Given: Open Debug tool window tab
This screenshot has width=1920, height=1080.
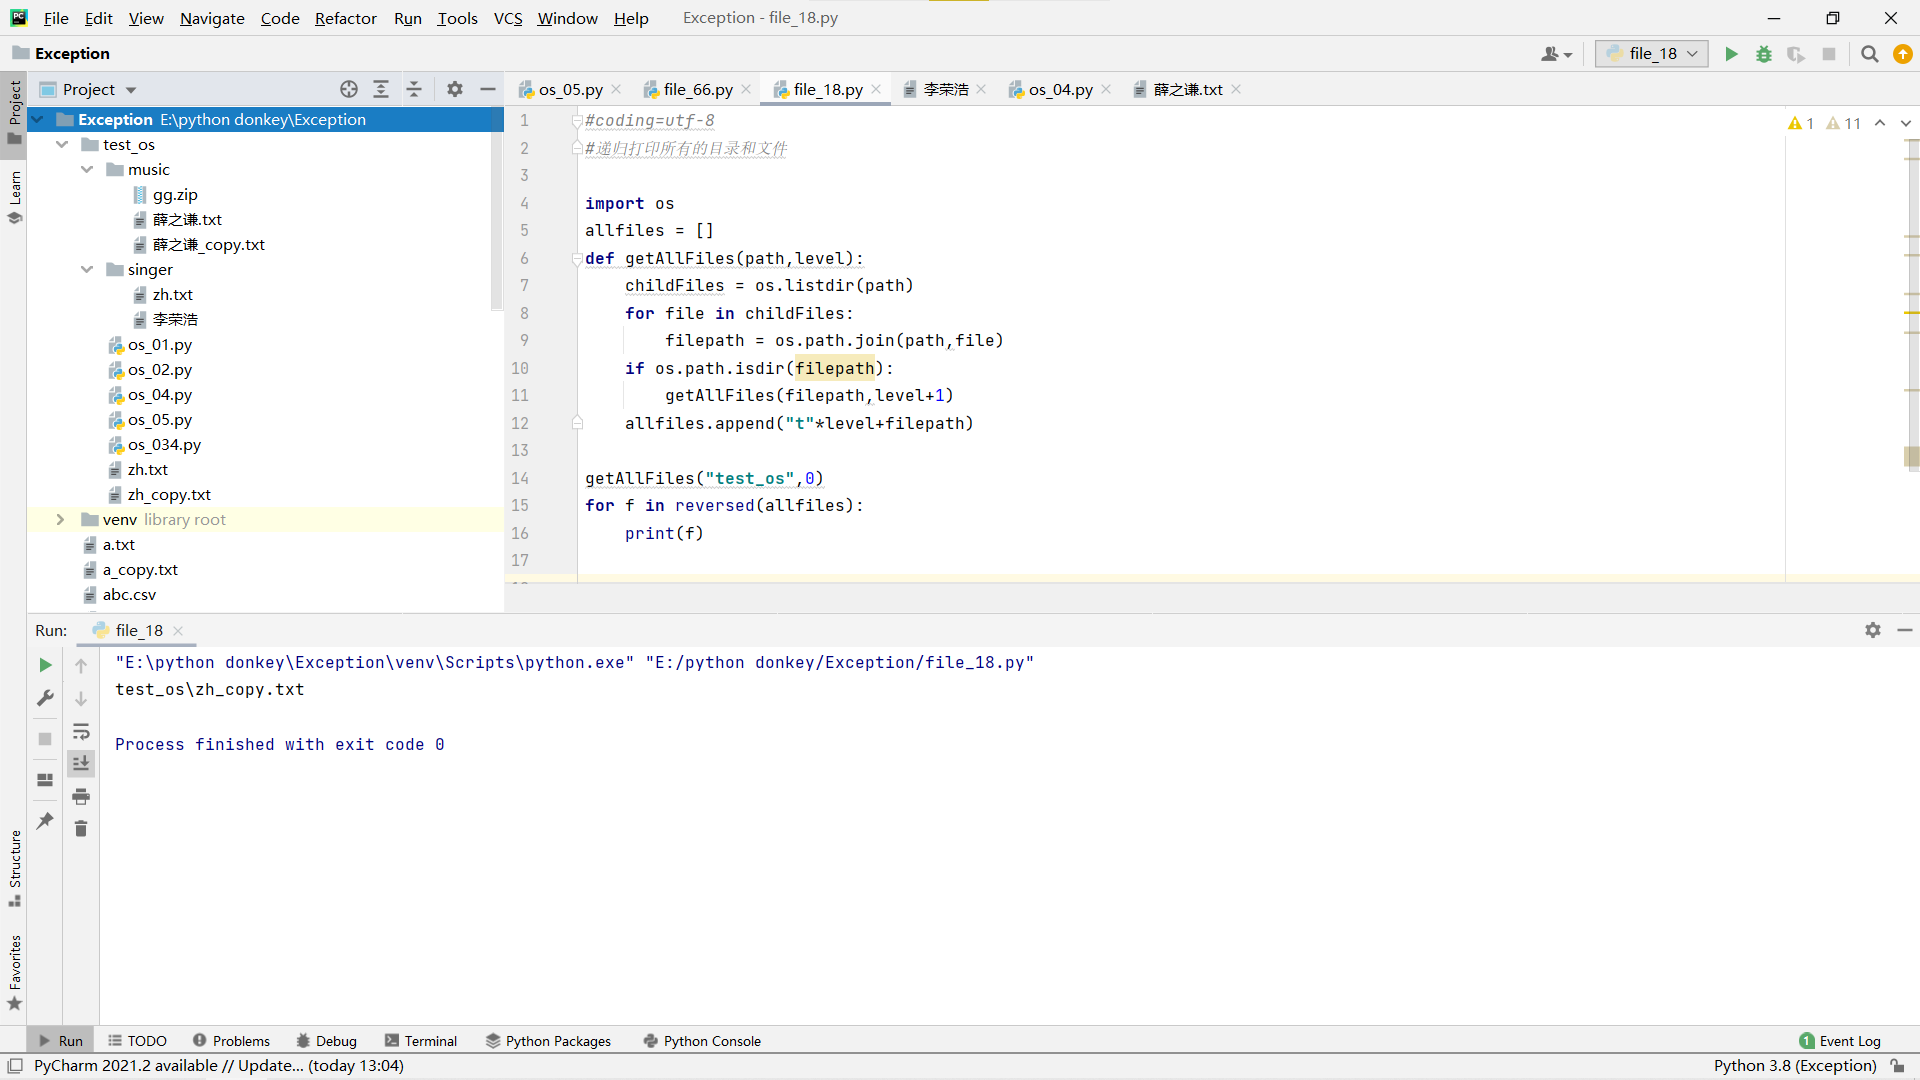Looking at the screenshot, I should point(326,1041).
